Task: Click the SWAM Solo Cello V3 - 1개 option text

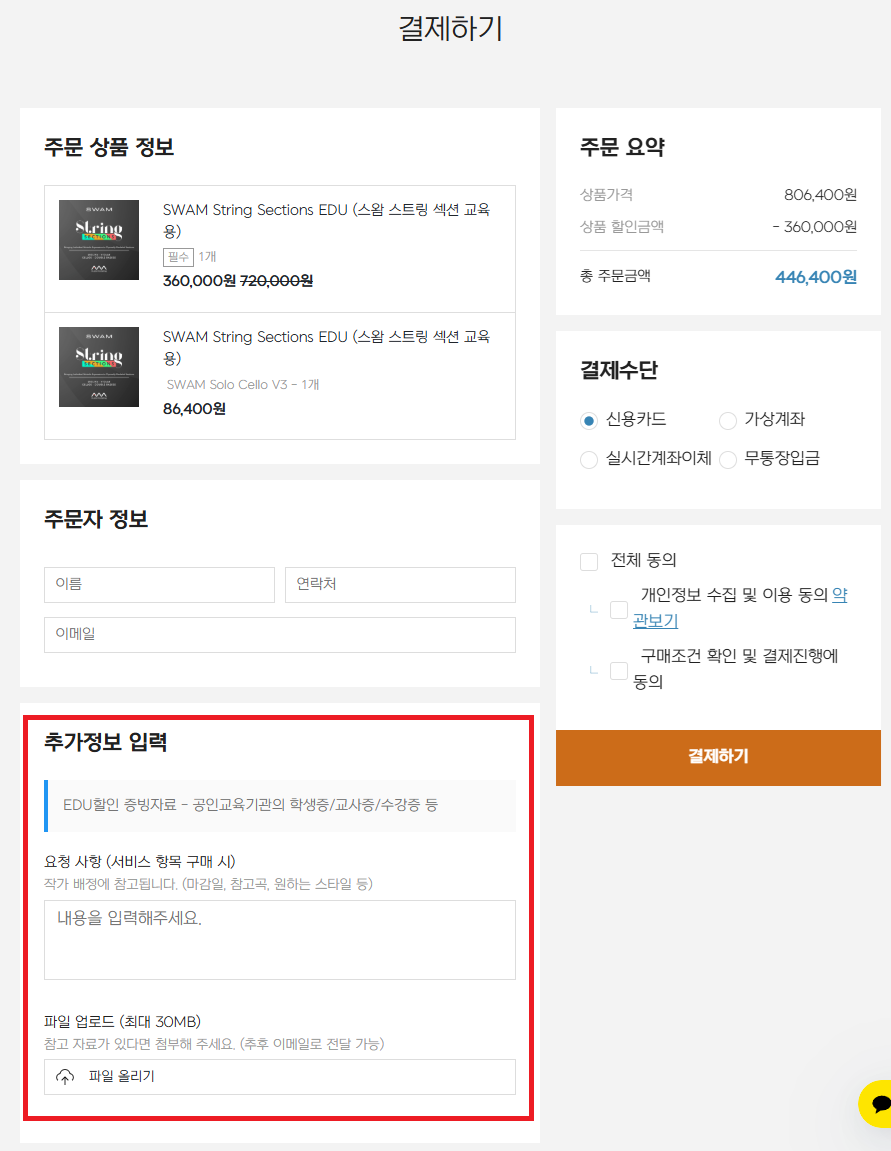Action: 243,385
